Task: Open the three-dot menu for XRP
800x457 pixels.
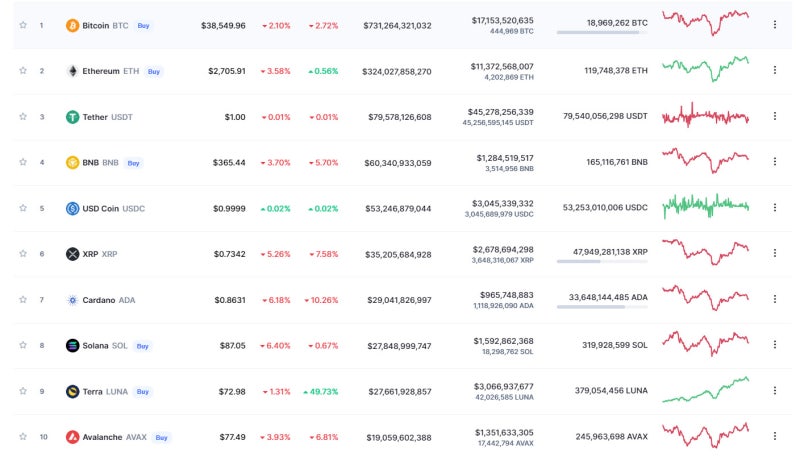Action: pyautogui.click(x=774, y=253)
